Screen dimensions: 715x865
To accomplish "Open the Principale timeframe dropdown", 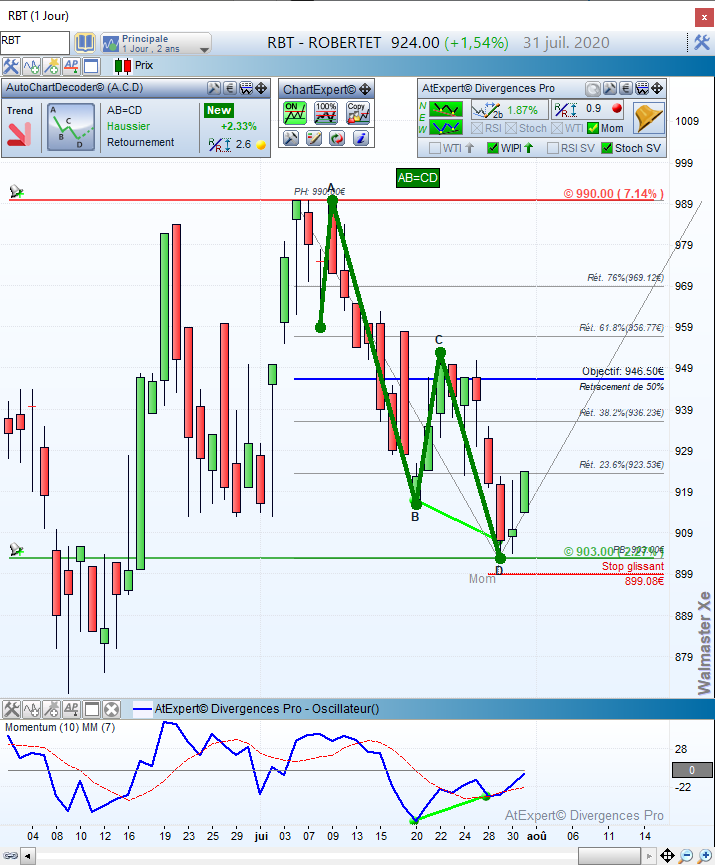I will pyautogui.click(x=156, y=43).
